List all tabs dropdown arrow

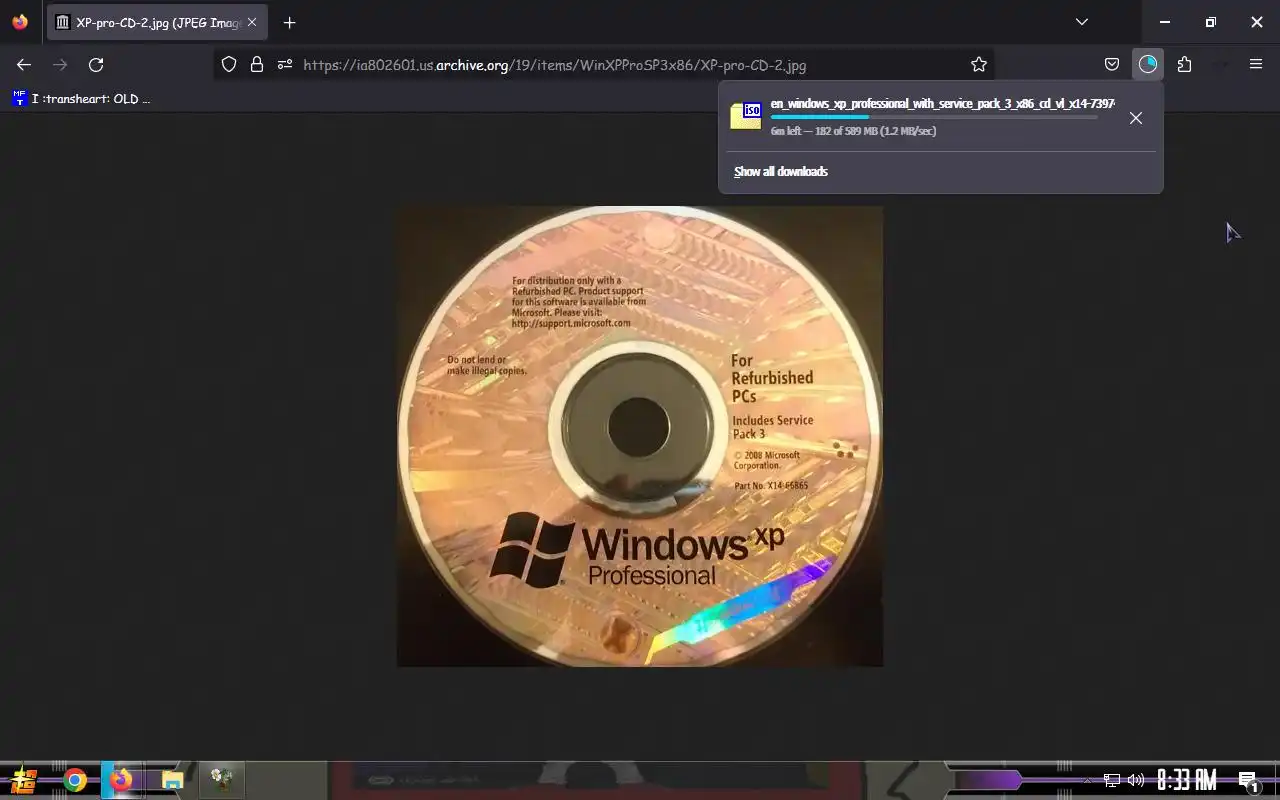(x=1081, y=22)
